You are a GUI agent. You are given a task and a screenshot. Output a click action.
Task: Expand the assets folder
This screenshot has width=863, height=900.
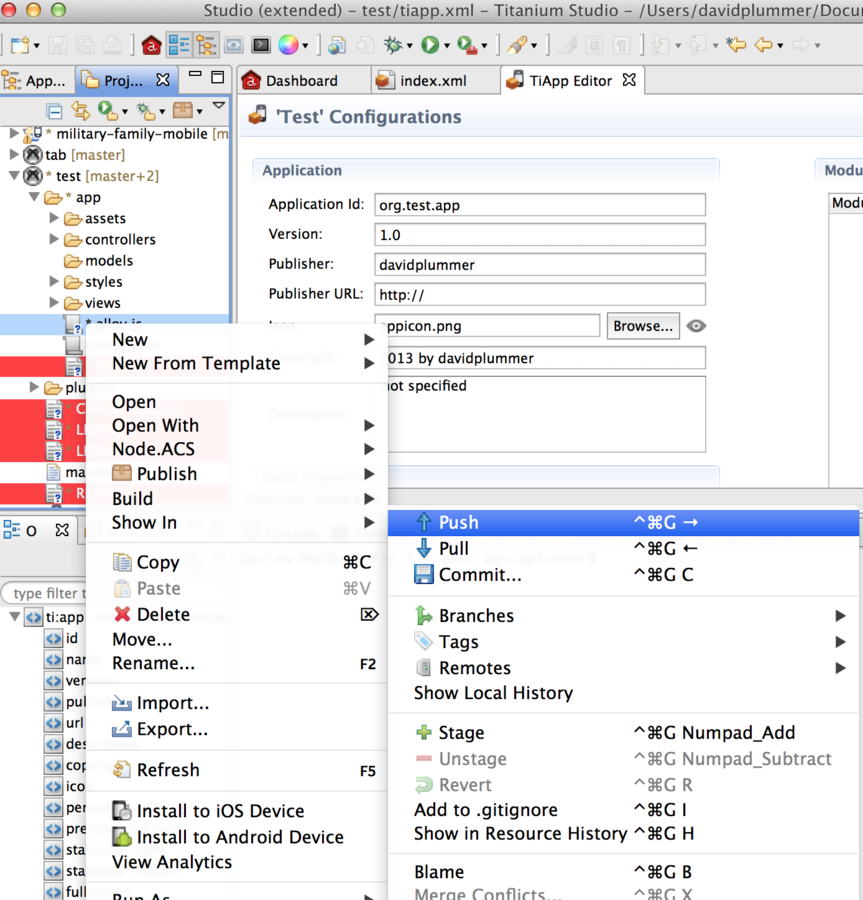point(54,218)
